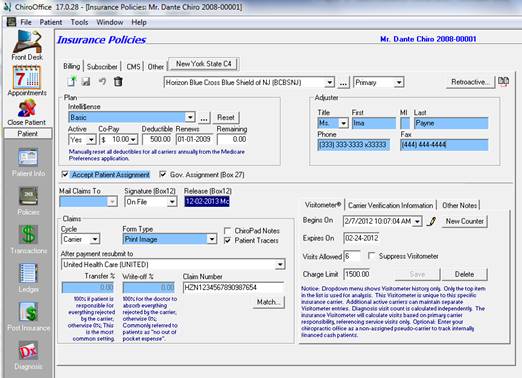Open the Front Desk icon
This screenshot has width=522, height=378.
click(27, 45)
